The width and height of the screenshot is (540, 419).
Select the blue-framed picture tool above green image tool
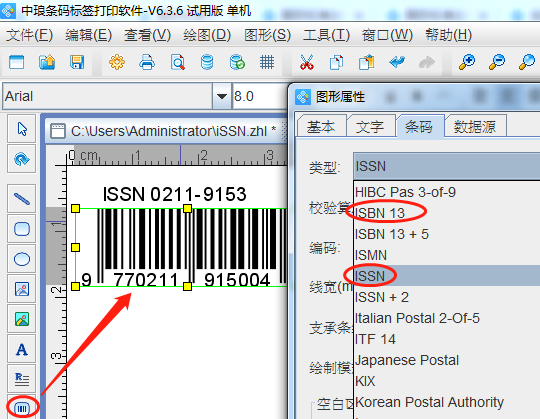[x=22, y=289]
